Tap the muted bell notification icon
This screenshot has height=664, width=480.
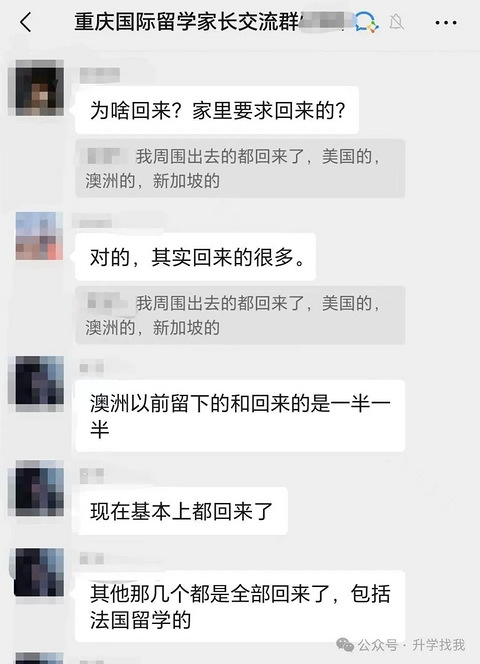click(397, 22)
